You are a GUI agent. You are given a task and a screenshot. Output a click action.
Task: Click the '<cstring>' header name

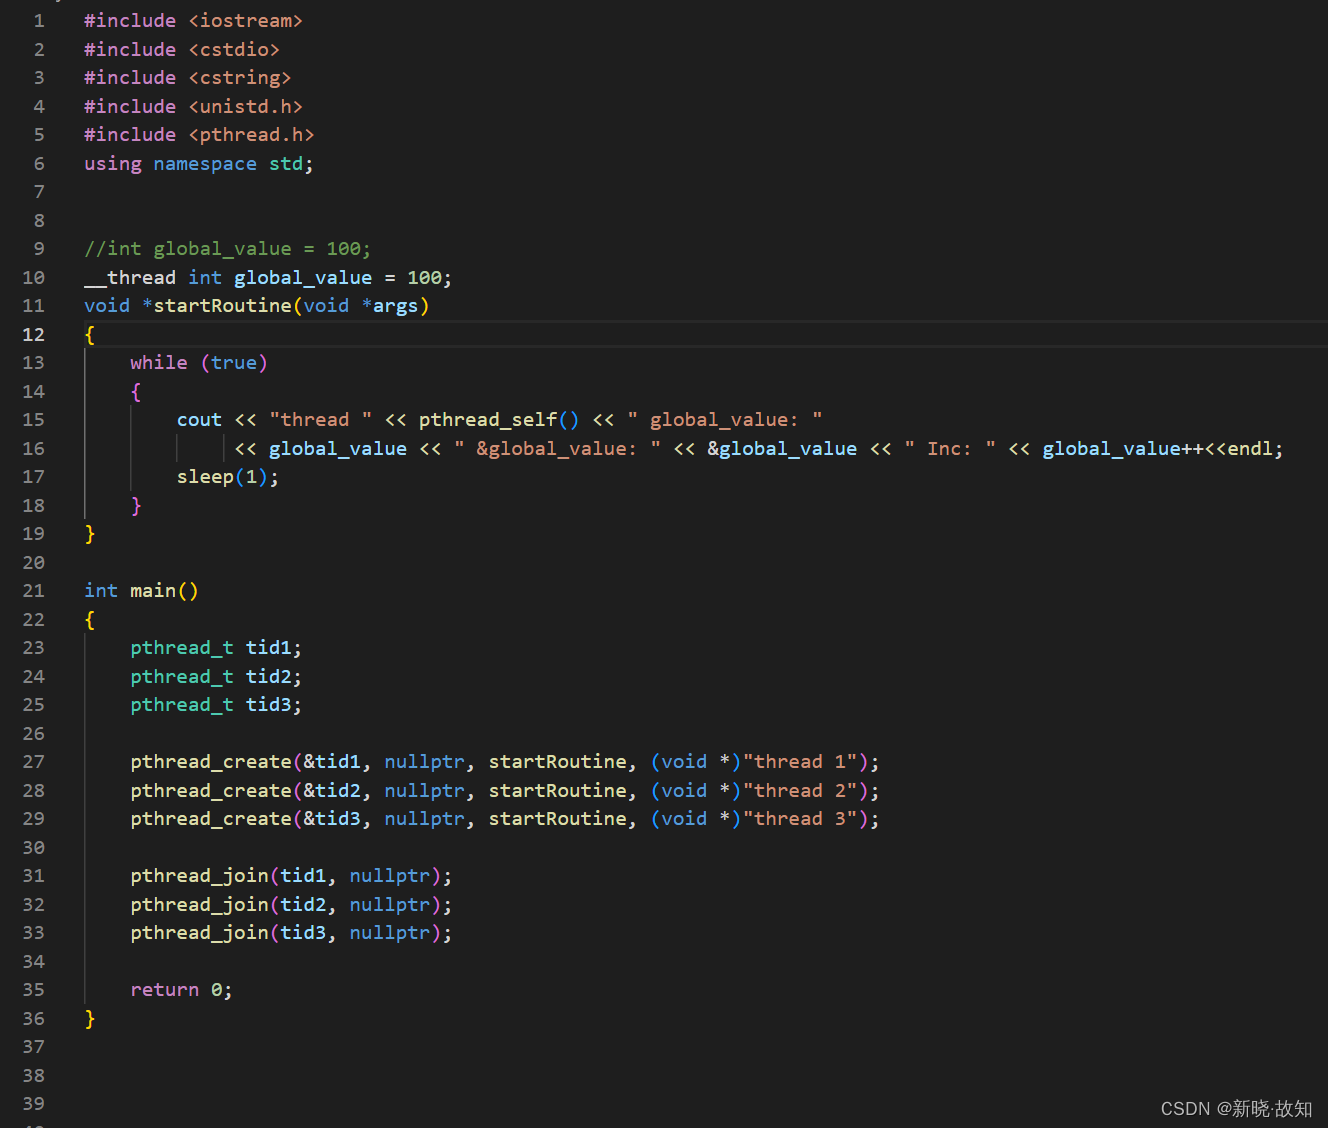[x=240, y=78]
